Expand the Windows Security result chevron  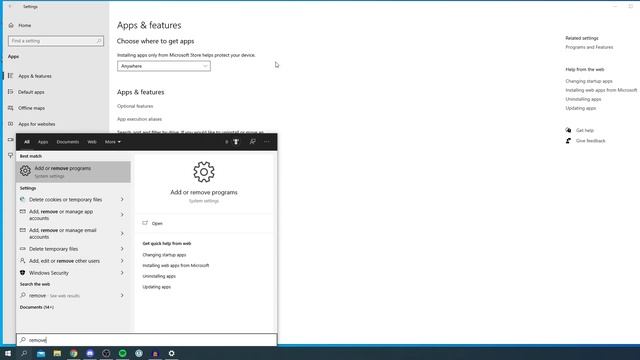tap(122, 273)
